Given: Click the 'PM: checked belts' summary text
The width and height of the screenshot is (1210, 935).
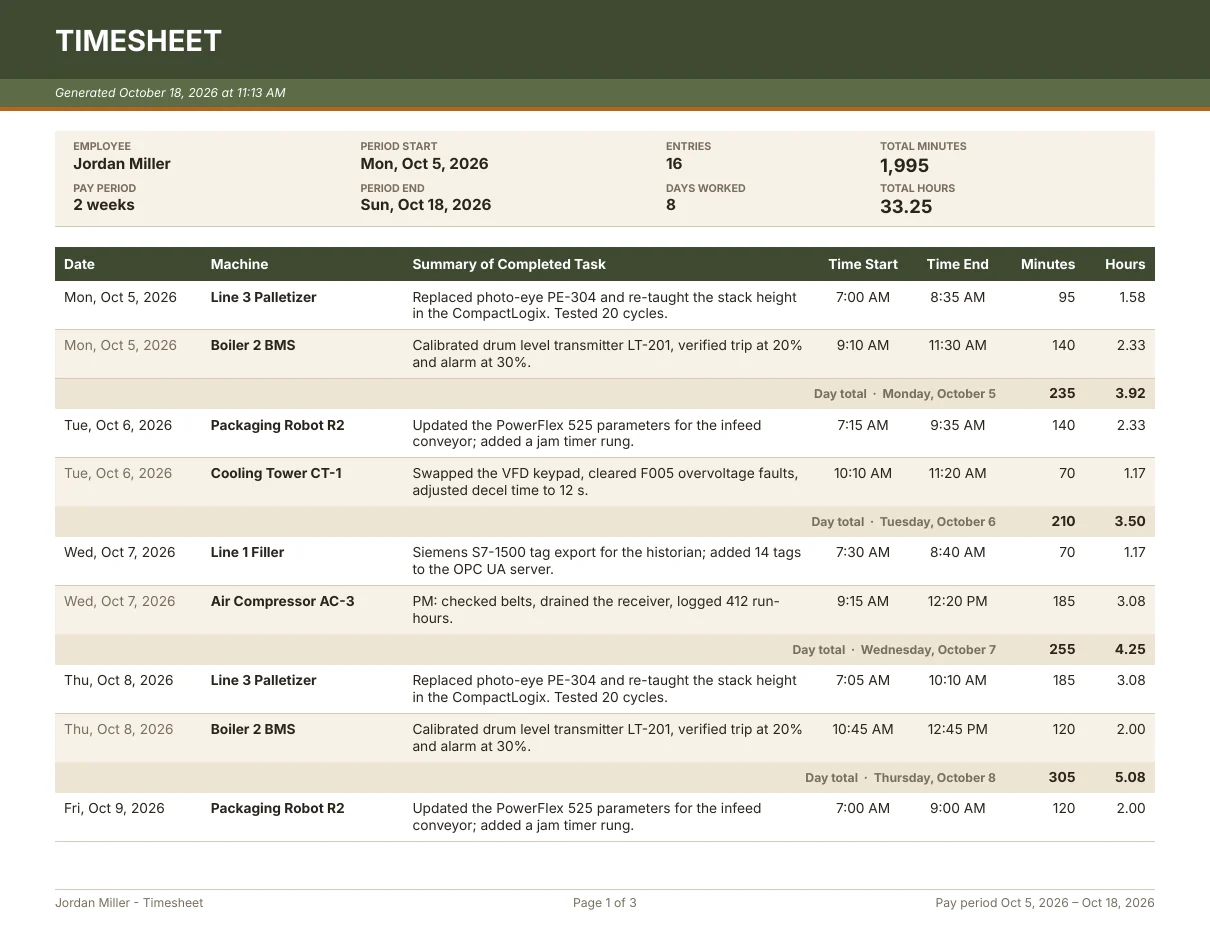Looking at the screenshot, I should pyautogui.click(x=596, y=610).
